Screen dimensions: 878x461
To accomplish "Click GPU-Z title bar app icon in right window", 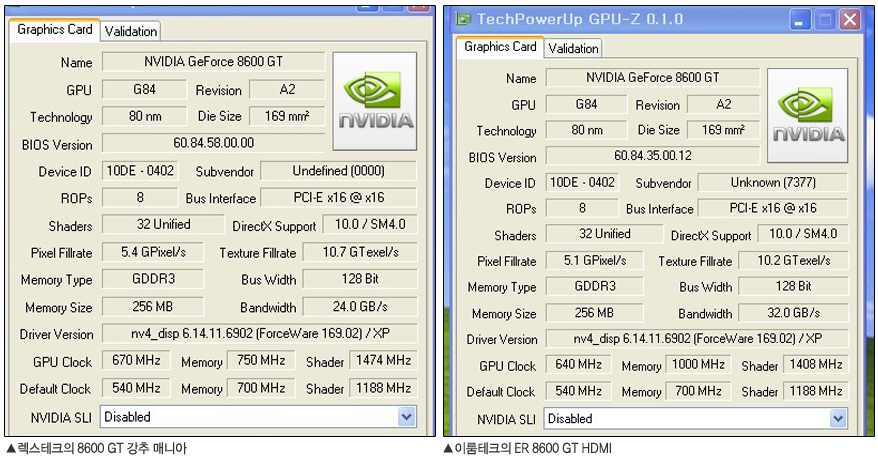I will (463, 19).
